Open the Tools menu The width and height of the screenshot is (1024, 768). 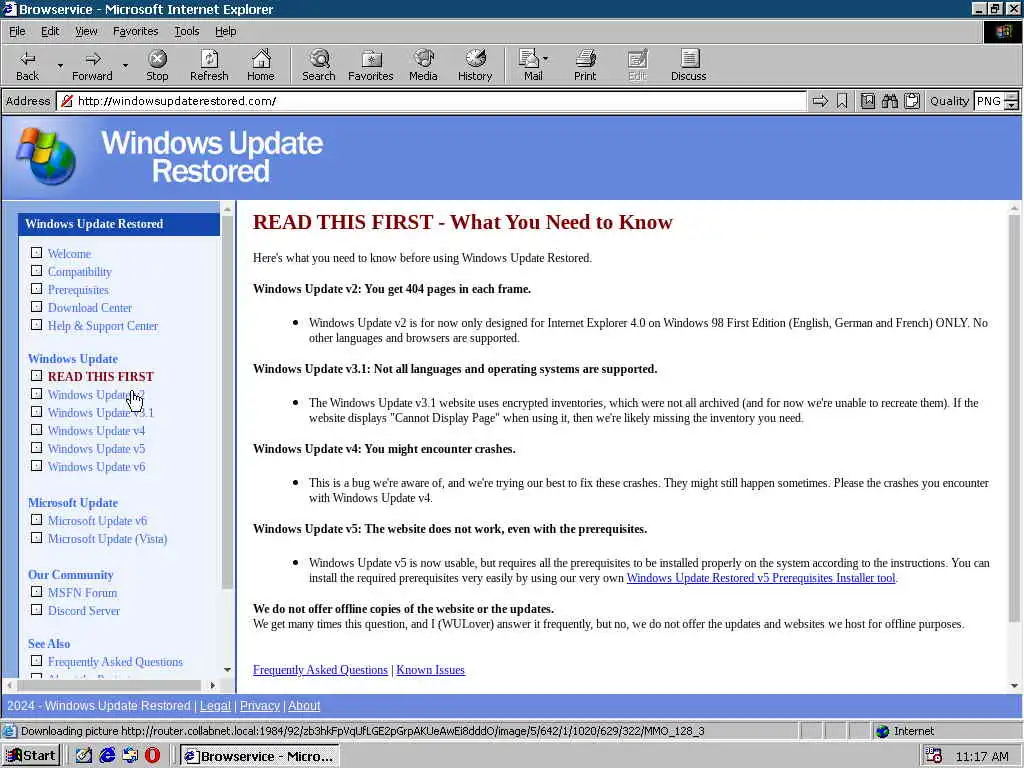[186, 31]
